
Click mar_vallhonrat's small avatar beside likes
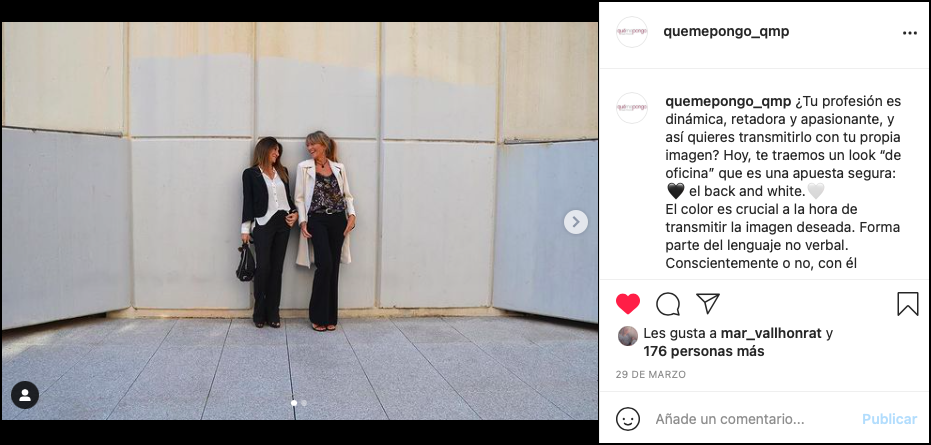(x=628, y=336)
